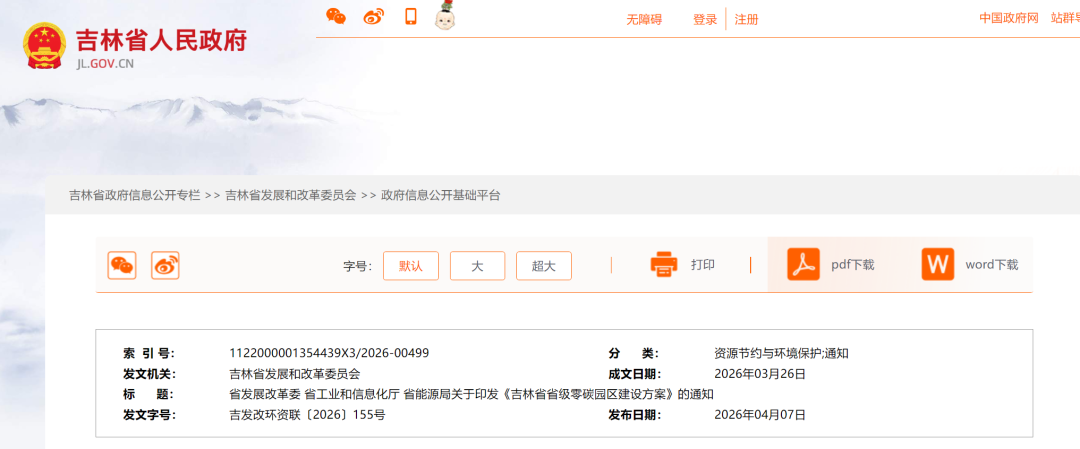The height and width of the screenshot is (449, 1080).
Task: Open 吉林省发展和改革委员会 breadcrumb link
Action: coord(290,196)
